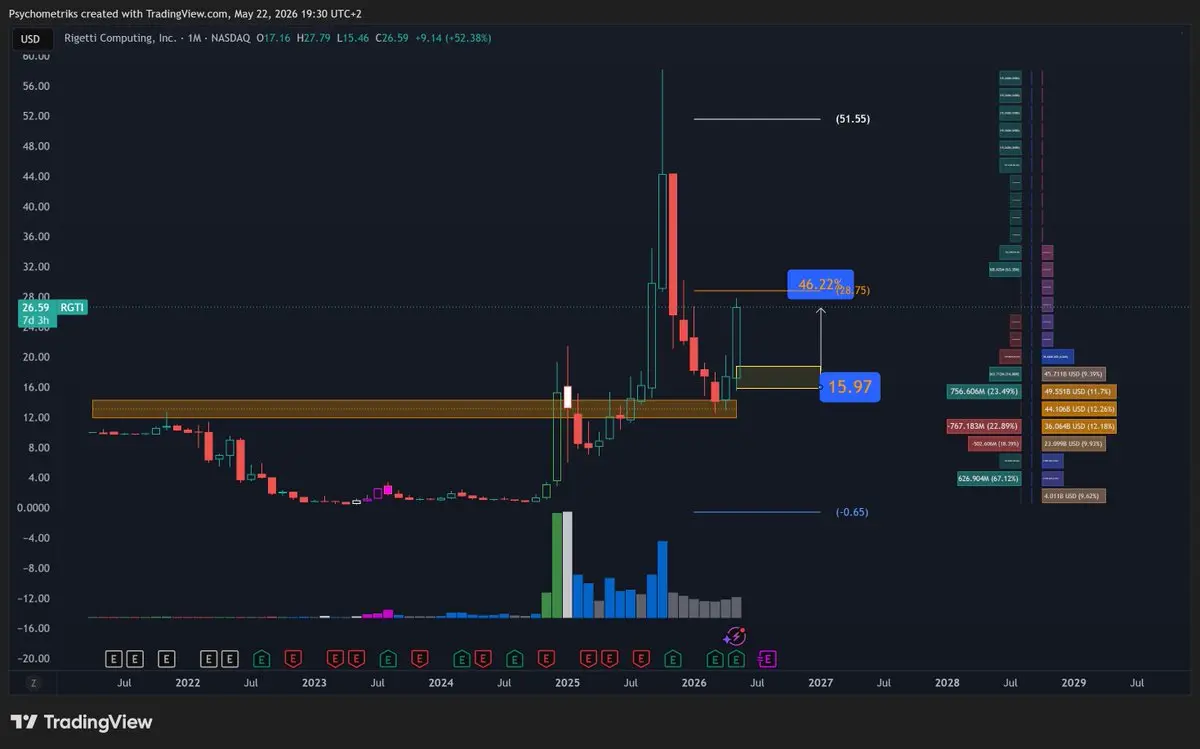Select the yellow rectangle drawing near 15.97
This screenshot has width=1200, height=749.
778,377
